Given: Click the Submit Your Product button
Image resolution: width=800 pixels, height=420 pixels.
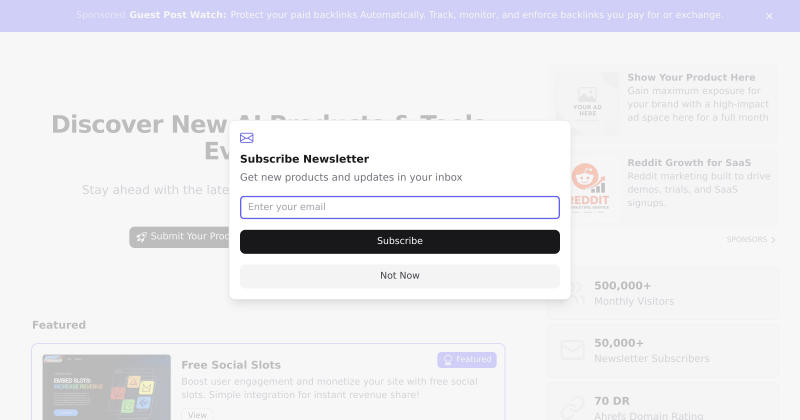Looking at the screenshot, I should pyautogui.click(x=181, y=237).
